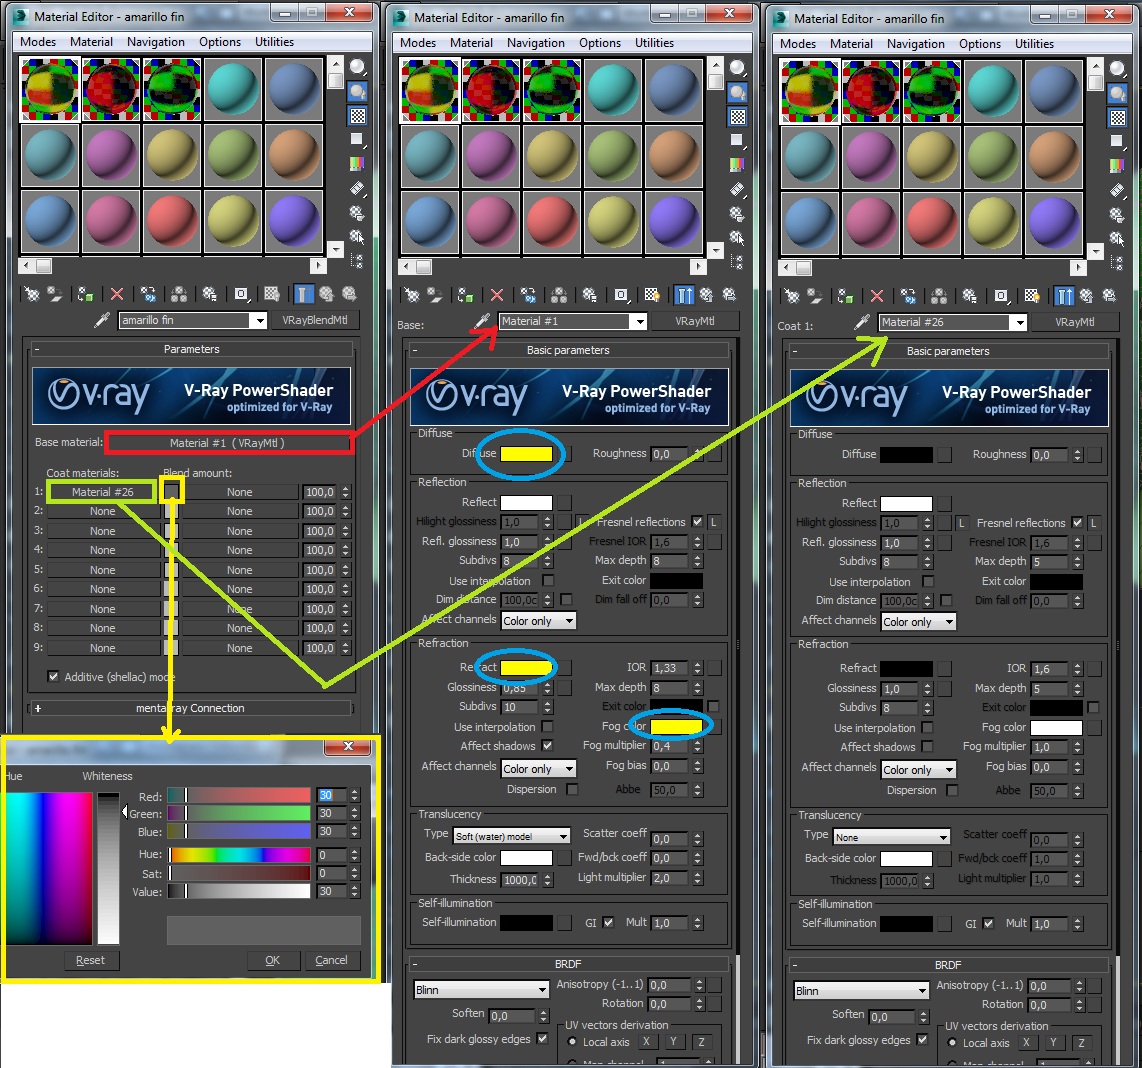Open Translucency Type Soft (water) model dropdown
Viewport: 1142px width, 1068px height.
point(512,836)
